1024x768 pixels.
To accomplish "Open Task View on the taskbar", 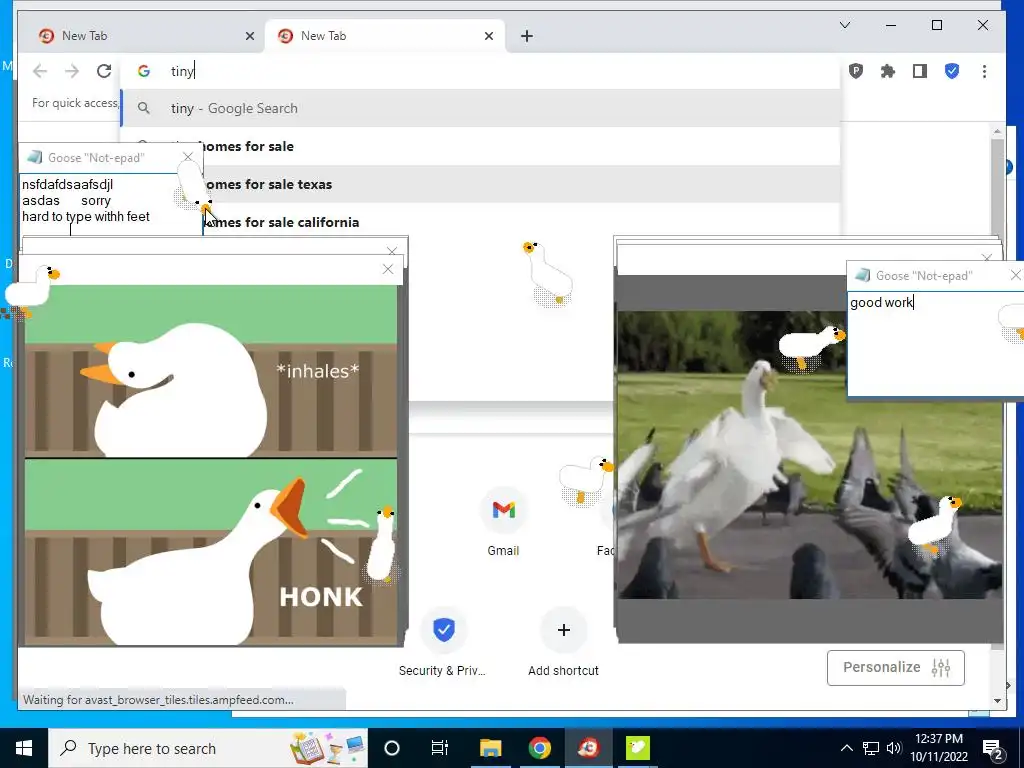I will pos(440,748).
